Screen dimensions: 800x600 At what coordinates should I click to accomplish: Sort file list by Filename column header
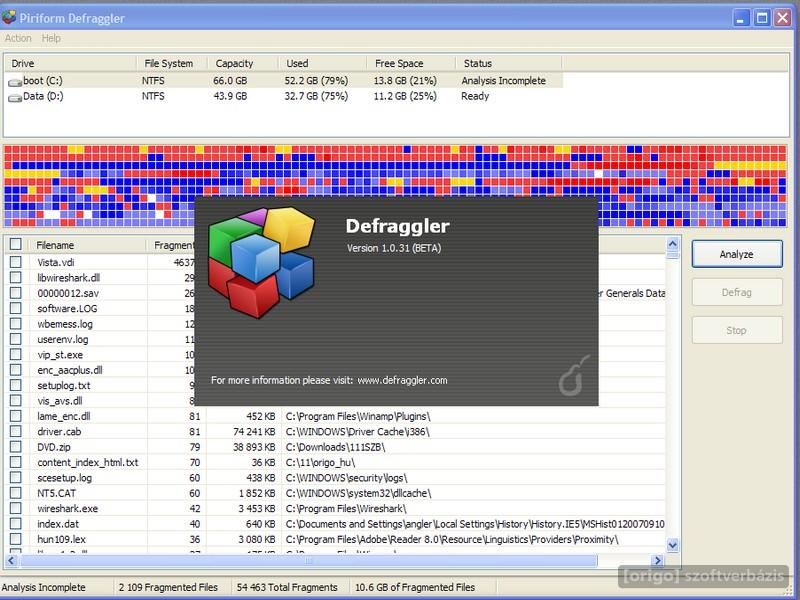coord(87,245)
